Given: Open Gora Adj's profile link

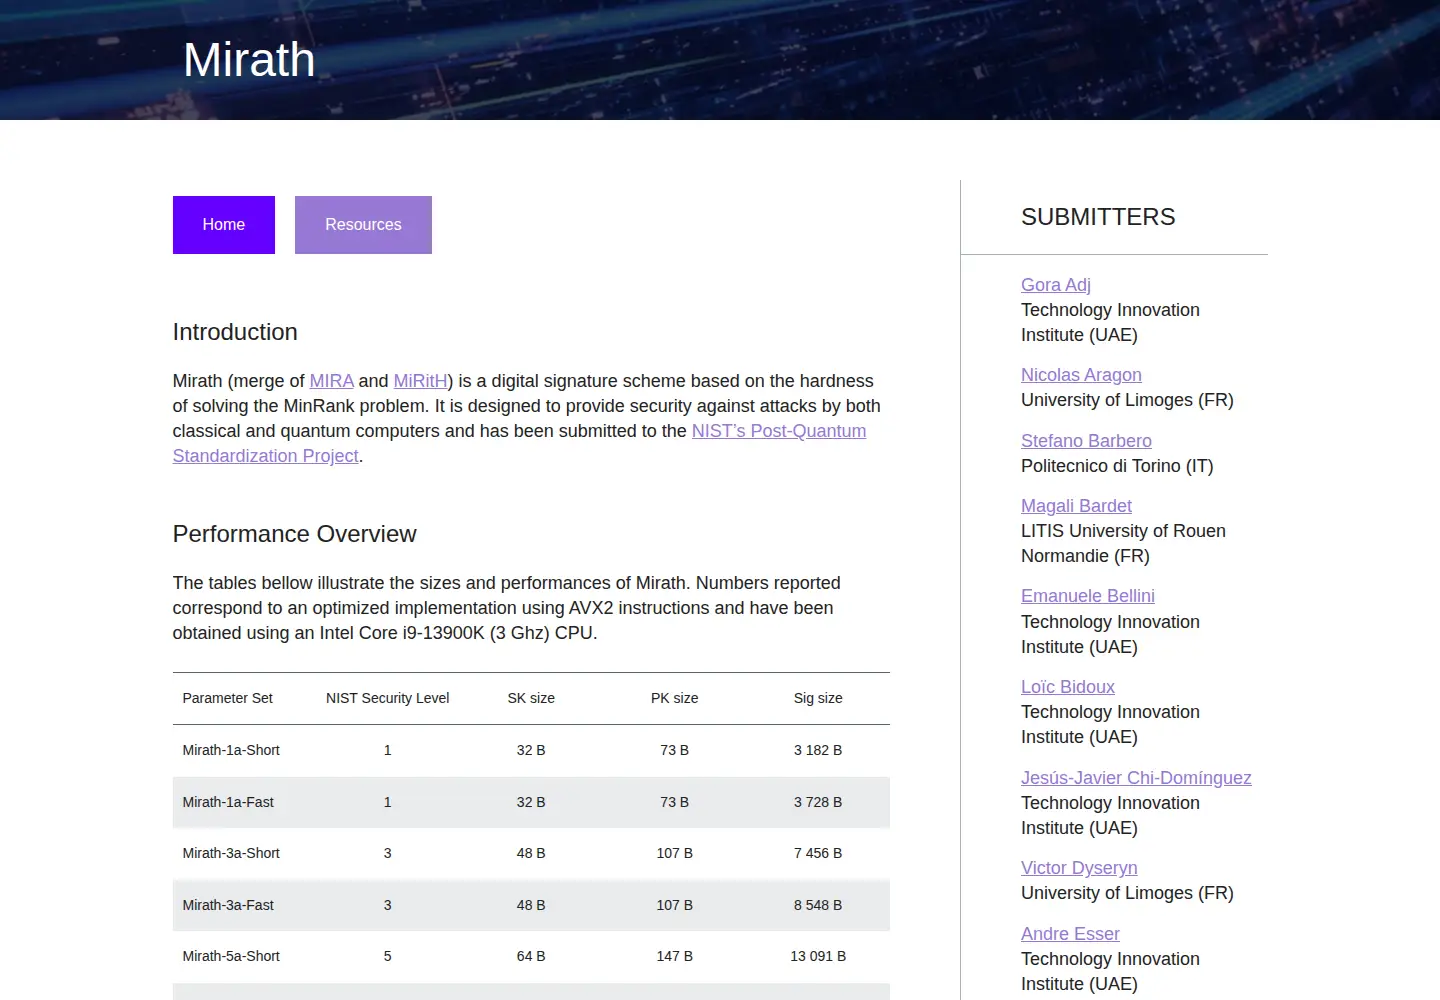Looking at the screenshot, I should coord(1056,285).
